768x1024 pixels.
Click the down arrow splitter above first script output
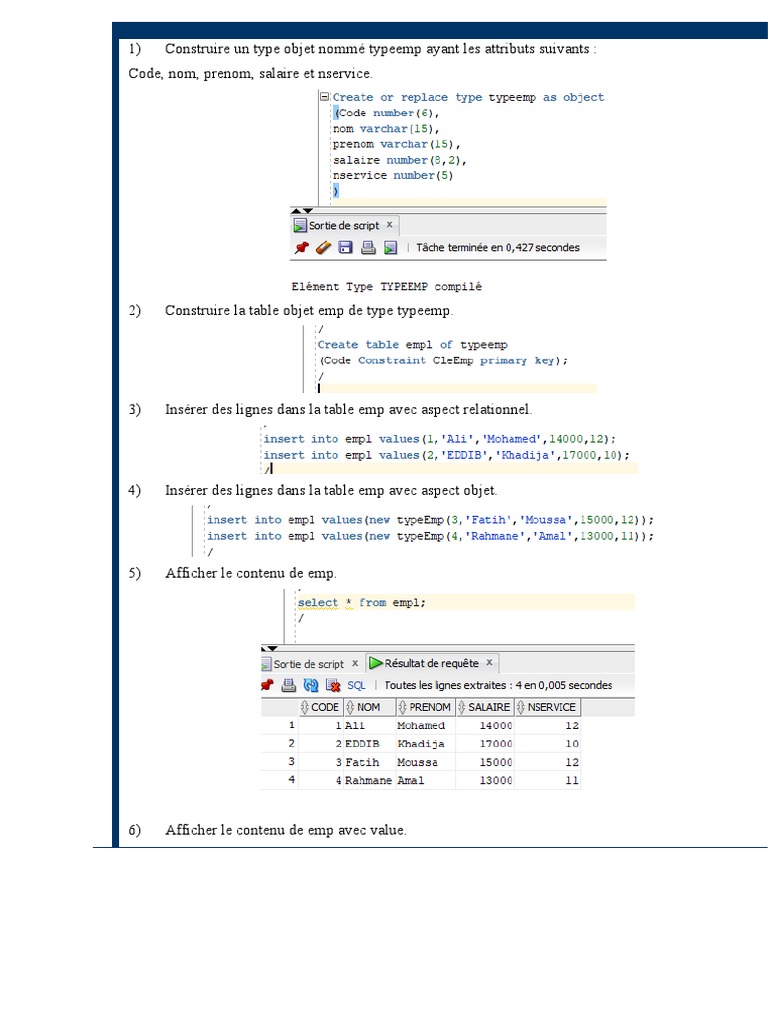pos(308,211)
